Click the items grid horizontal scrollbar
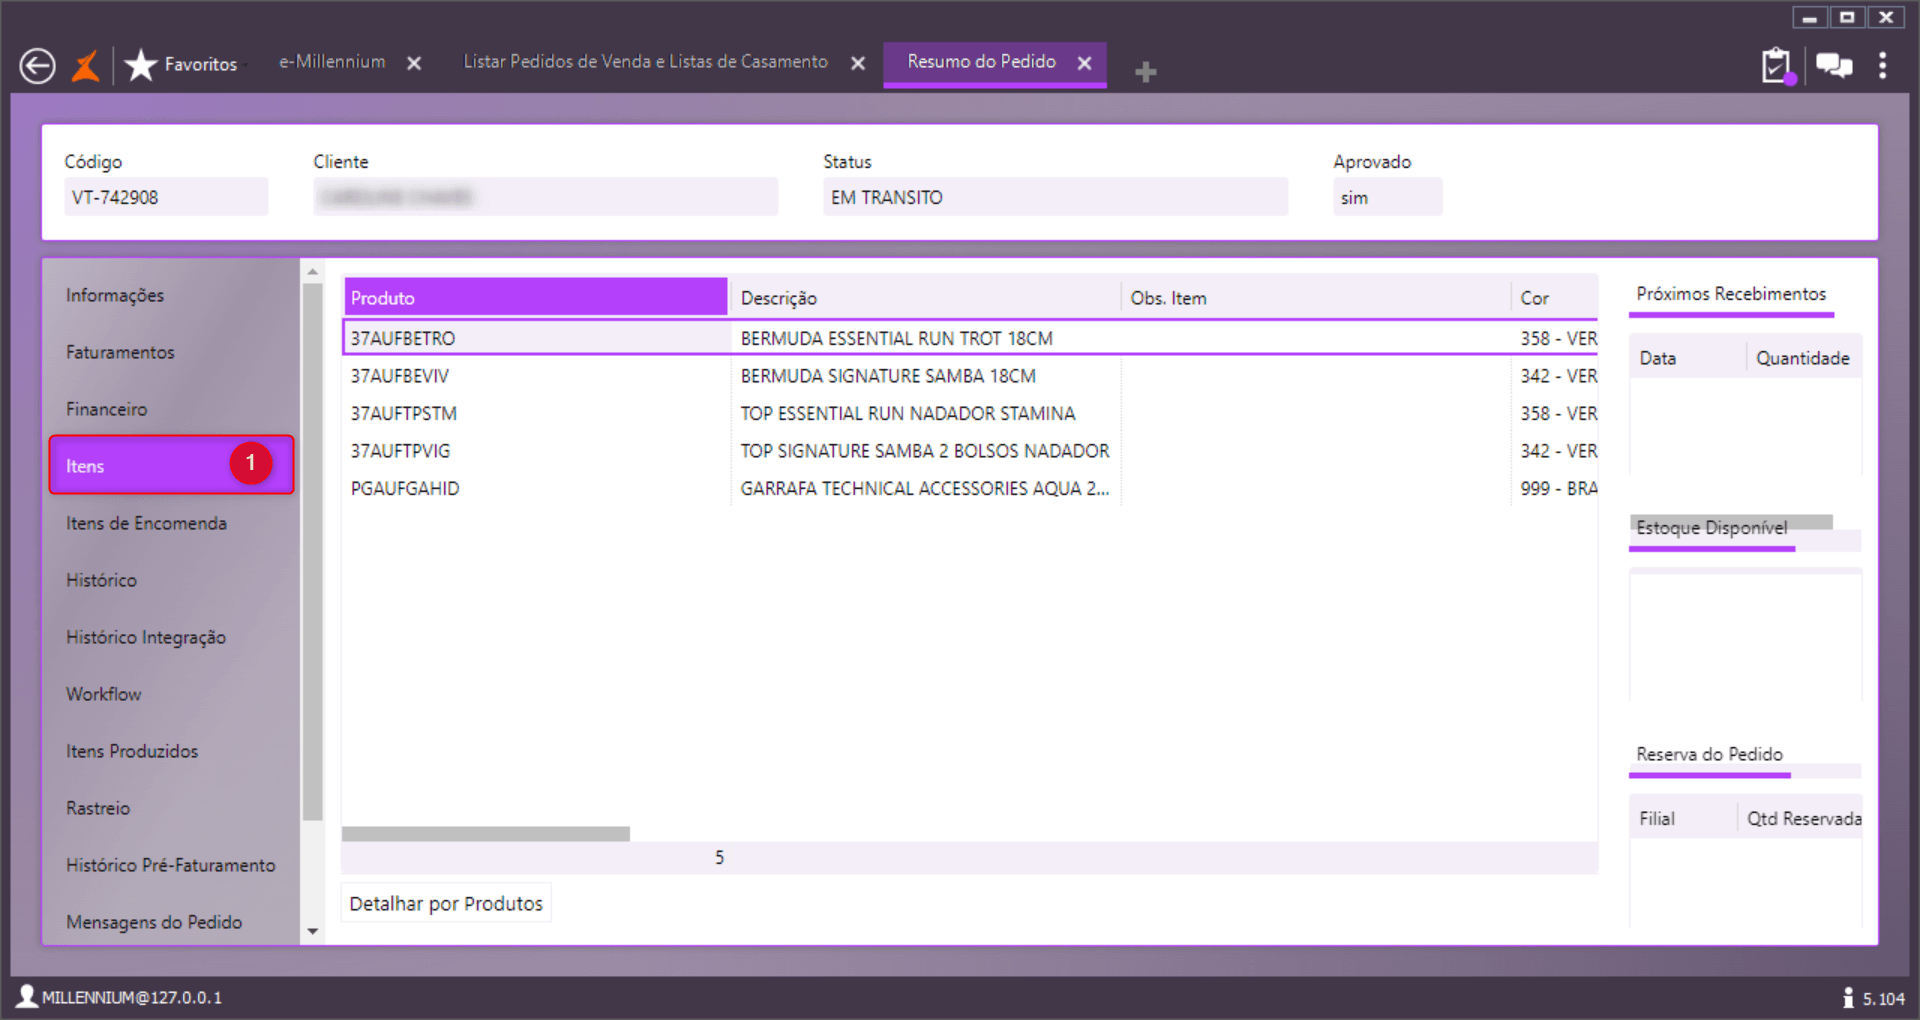The width and height of the screenshot is (1920, 1020). [x=486, y=834]
